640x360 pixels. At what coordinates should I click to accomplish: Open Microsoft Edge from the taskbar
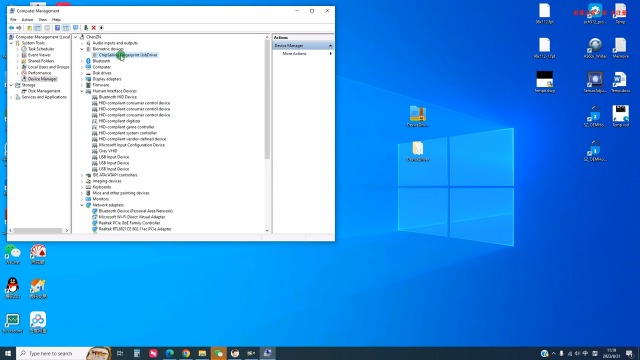pos(169,353)
